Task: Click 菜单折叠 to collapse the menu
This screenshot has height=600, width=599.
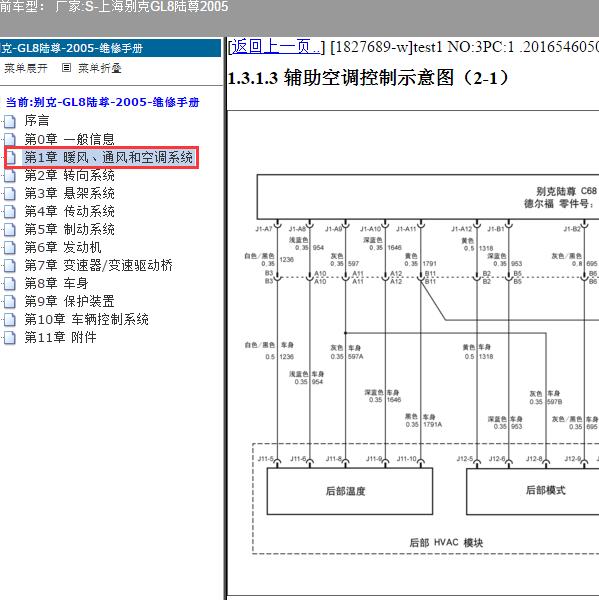Action: 100,68
